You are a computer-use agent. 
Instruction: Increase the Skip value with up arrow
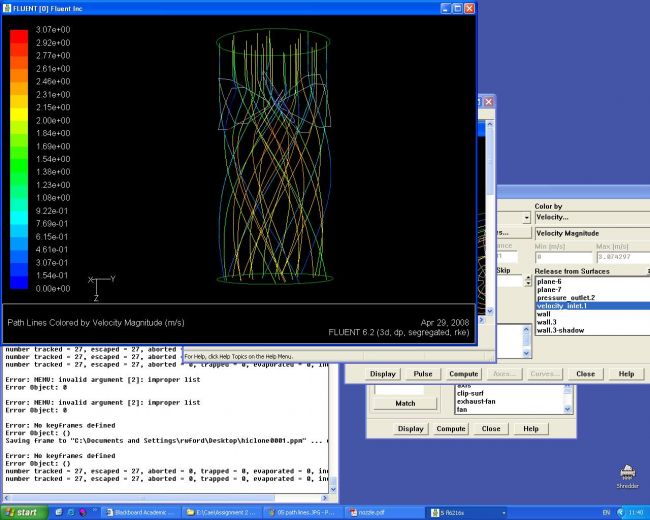528,278
